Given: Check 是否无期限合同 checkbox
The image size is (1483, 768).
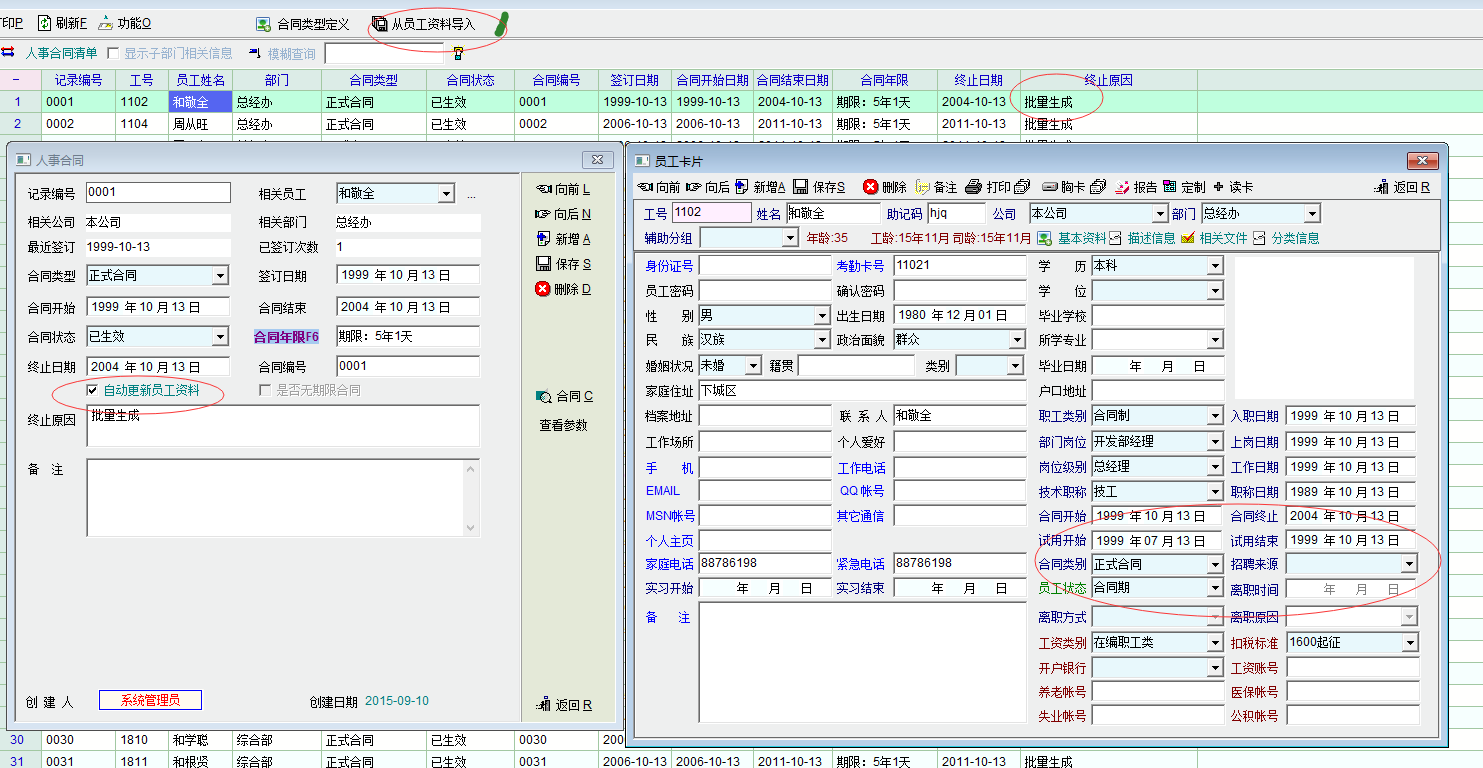Looking at the screenshot, I should click(x=265, y=391).
